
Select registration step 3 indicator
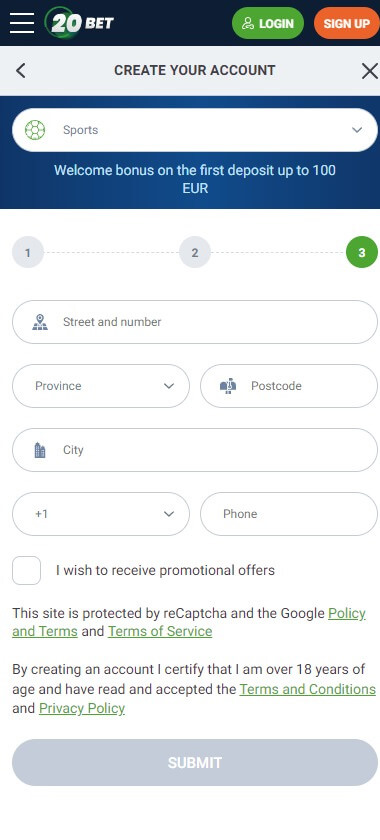pyautogui.click(x=362, y=252)
